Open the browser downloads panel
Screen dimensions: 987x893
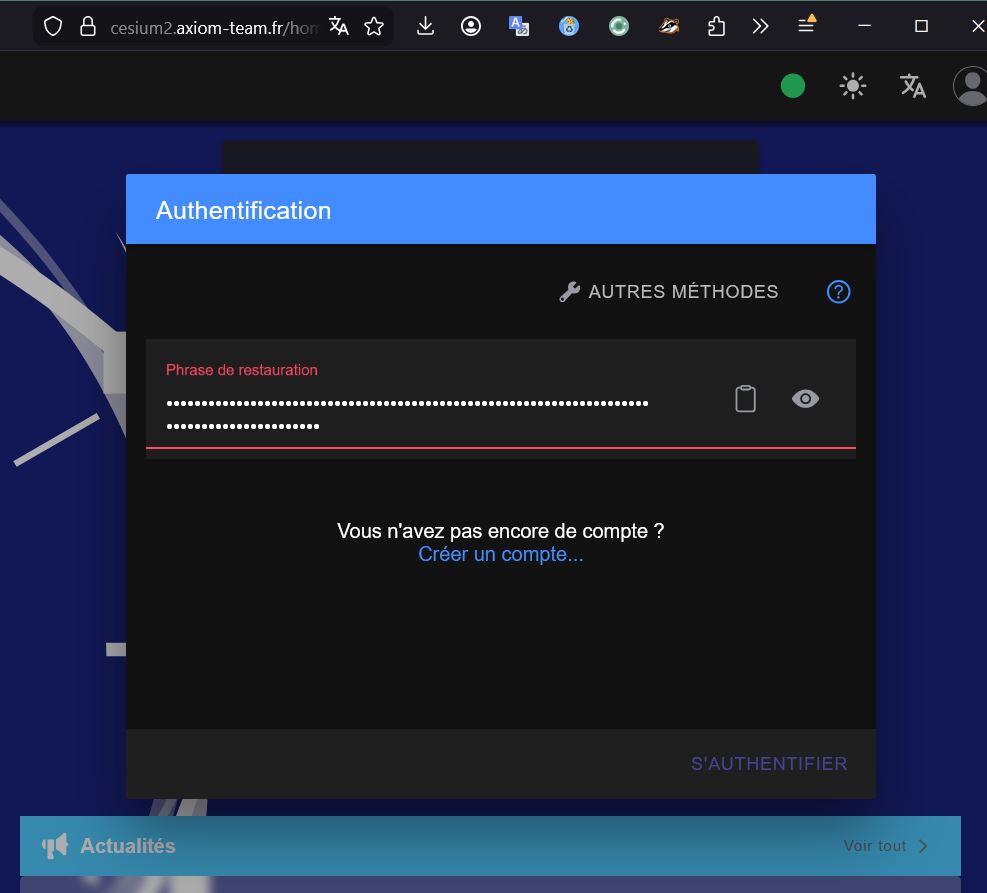(425, 26)
